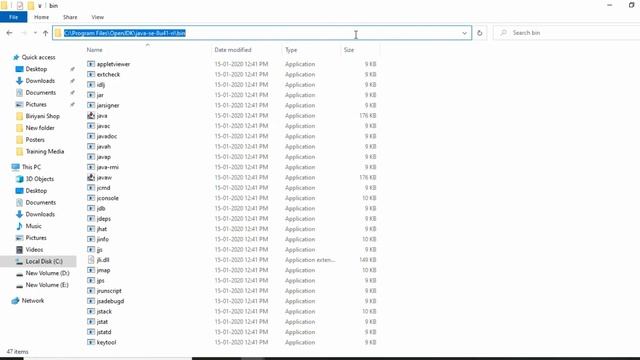This screenshot has height=360, width=640.
Task: Select the jmap file name
Action: click(104, 270)
